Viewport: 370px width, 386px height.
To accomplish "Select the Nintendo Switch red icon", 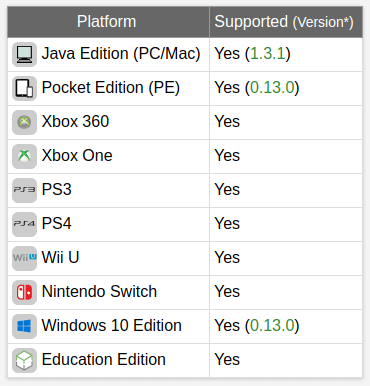I will click(24, 292).
